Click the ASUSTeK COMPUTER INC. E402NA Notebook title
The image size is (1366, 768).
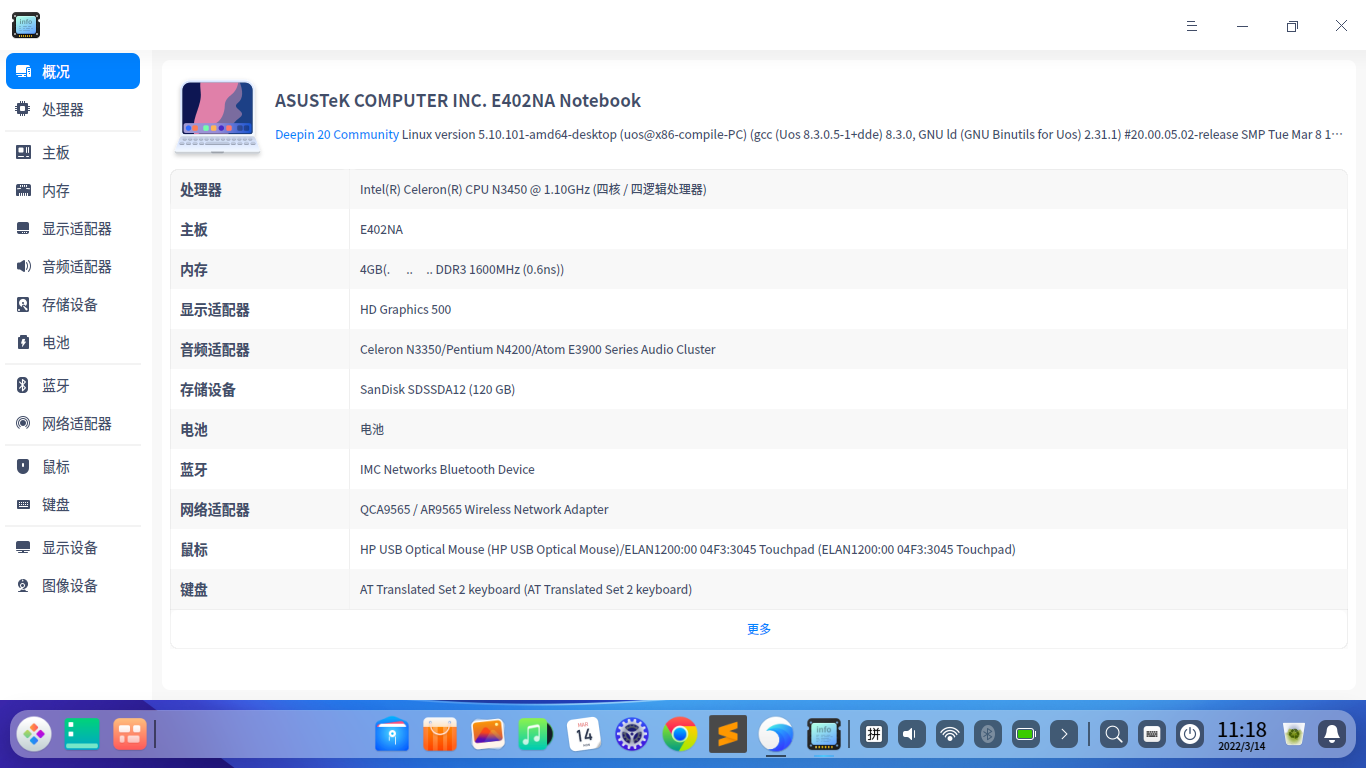point(458,100)
